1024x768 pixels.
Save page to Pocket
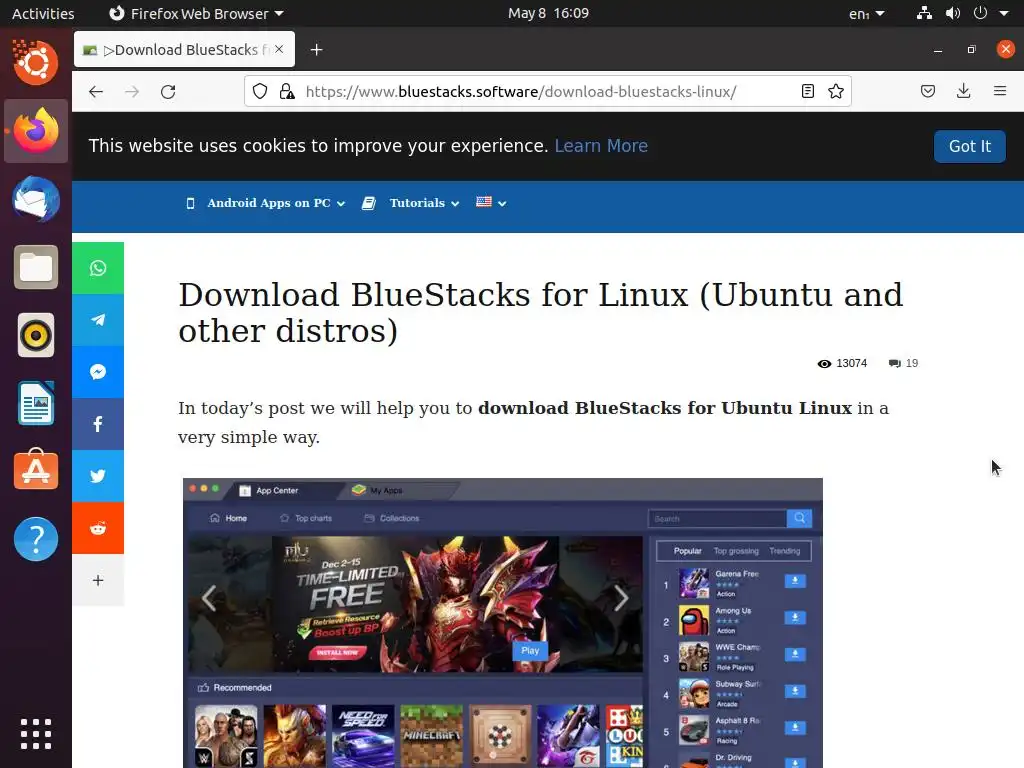click(x=928, y=91)
